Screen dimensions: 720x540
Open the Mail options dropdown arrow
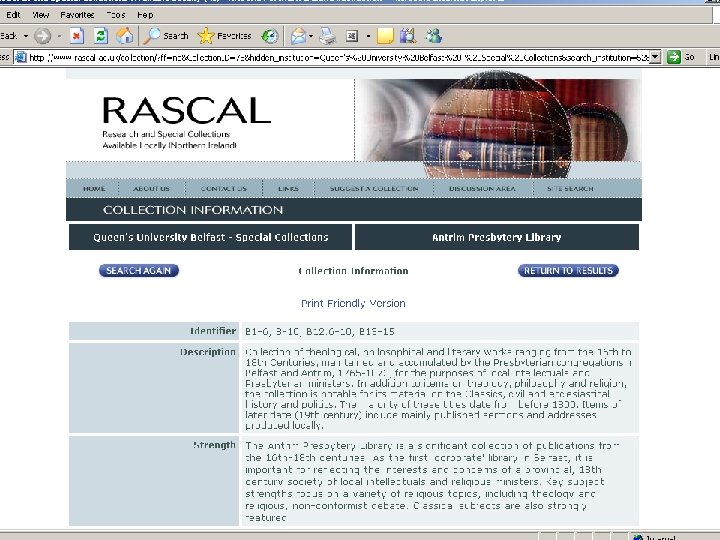click(x=311, y=36)
